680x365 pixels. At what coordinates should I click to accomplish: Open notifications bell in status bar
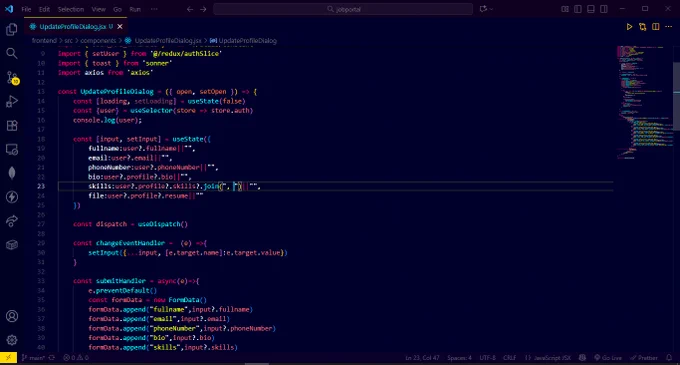(669, 358)
